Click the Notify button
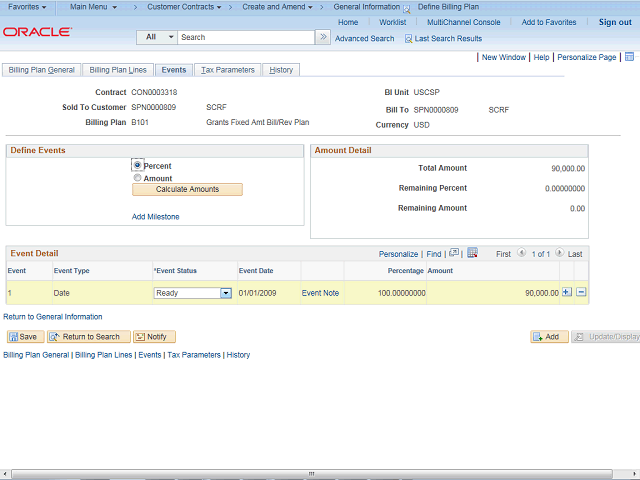Screen dimensions: 640x480 [154, 337]
